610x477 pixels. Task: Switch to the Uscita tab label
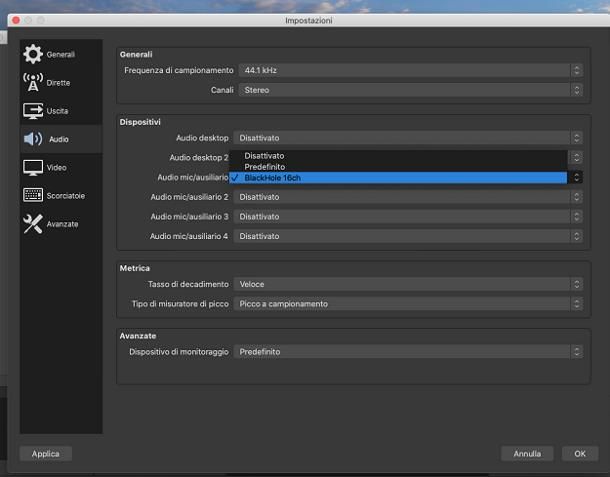point(57,111)
